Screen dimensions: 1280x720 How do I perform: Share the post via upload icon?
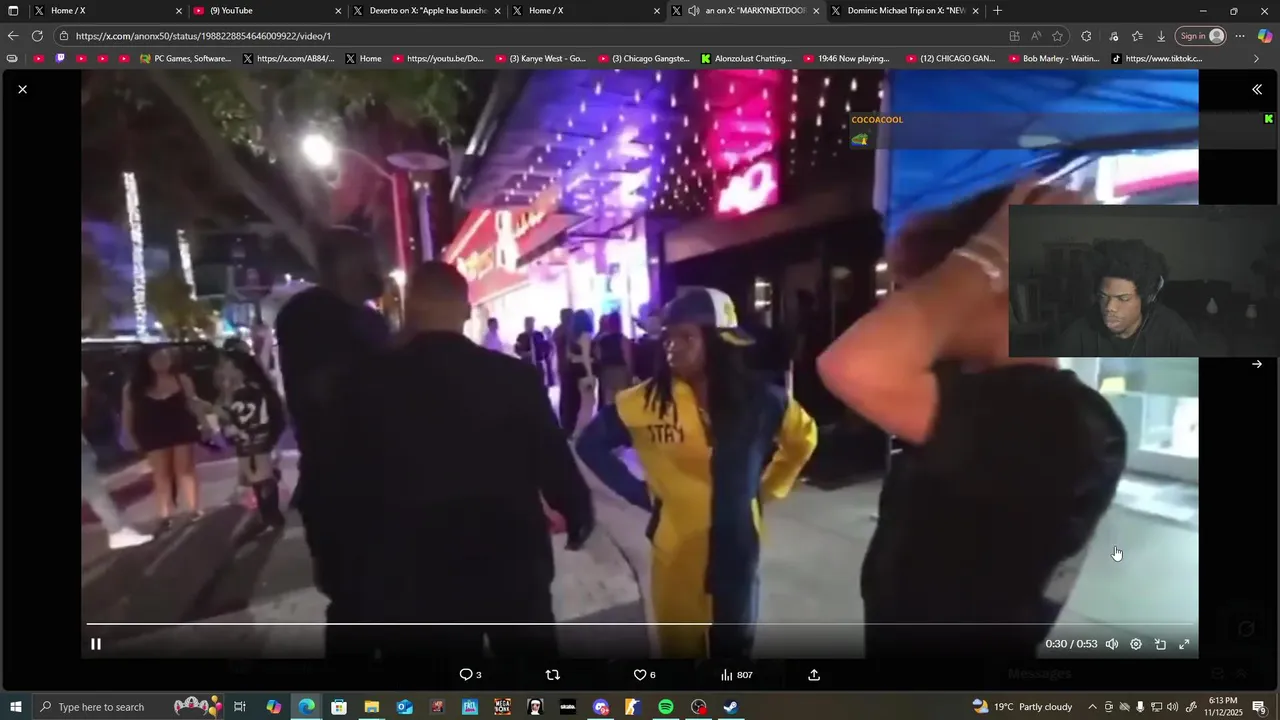point(814,675)
